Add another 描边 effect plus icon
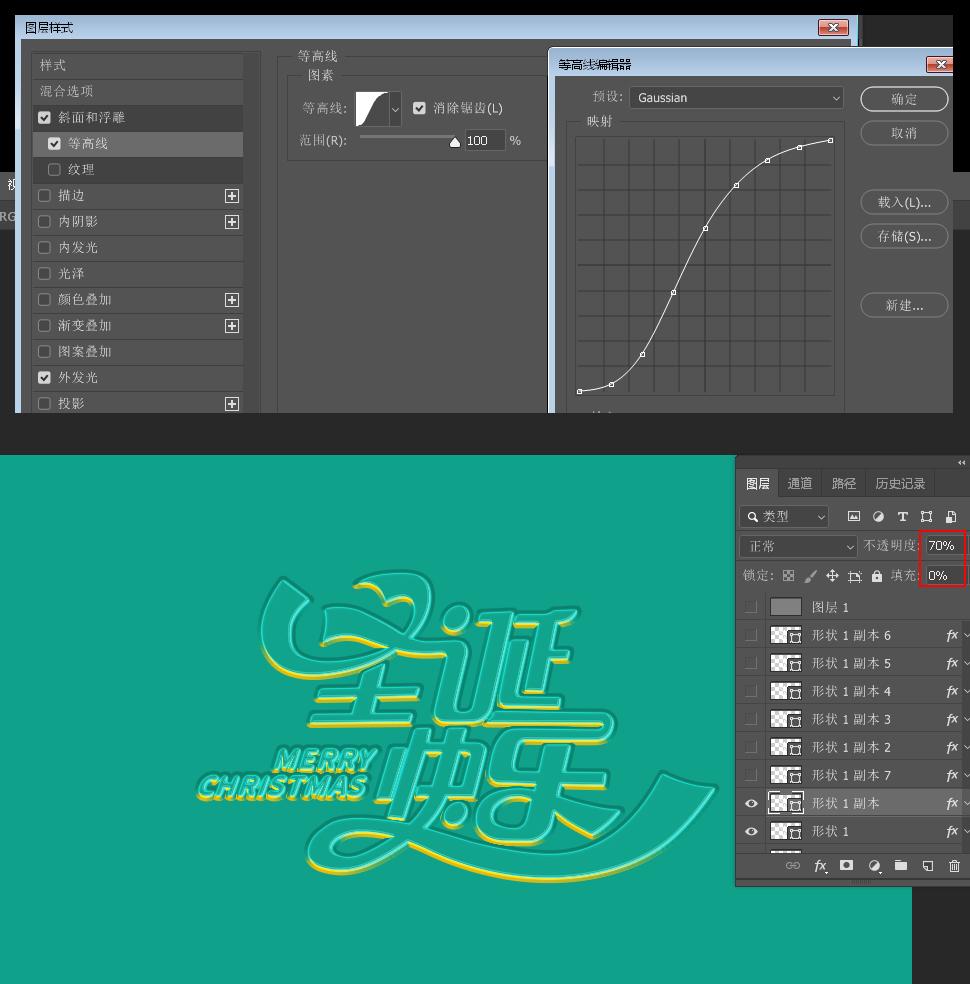This screenshot has height=984, width=970. click(x=232, y=196)
